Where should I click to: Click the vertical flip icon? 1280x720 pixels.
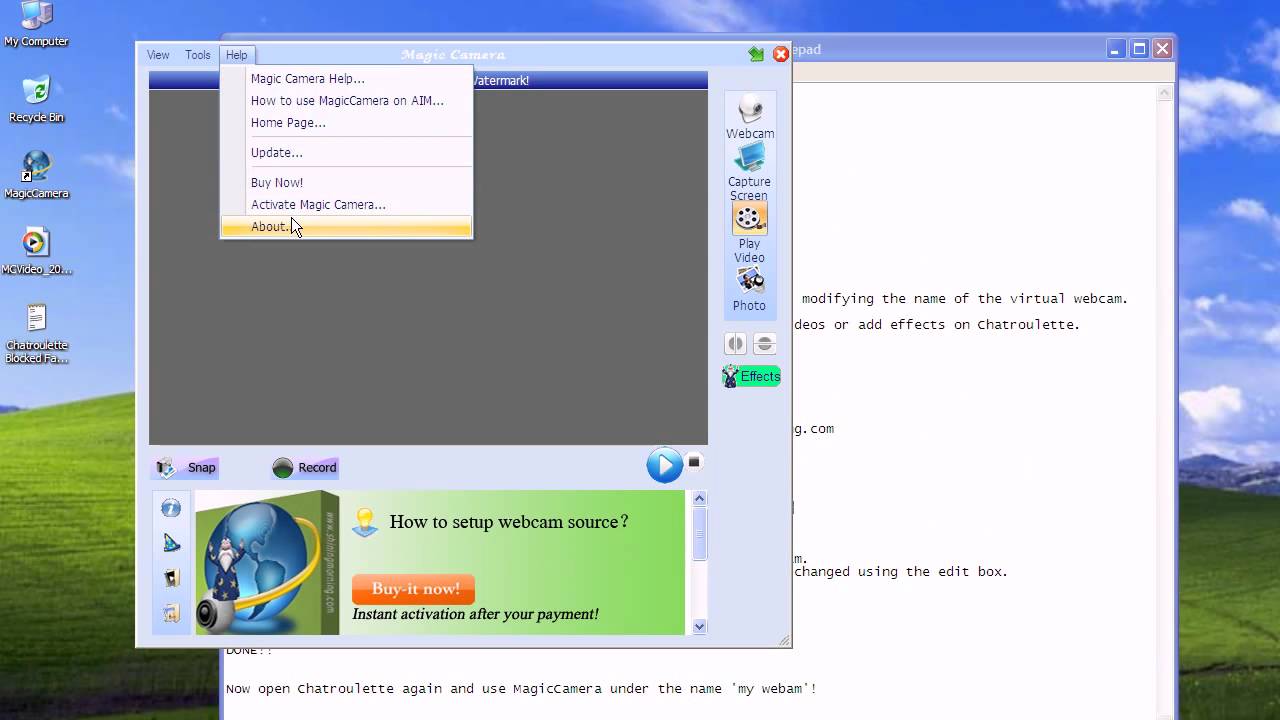click(765, 344)
